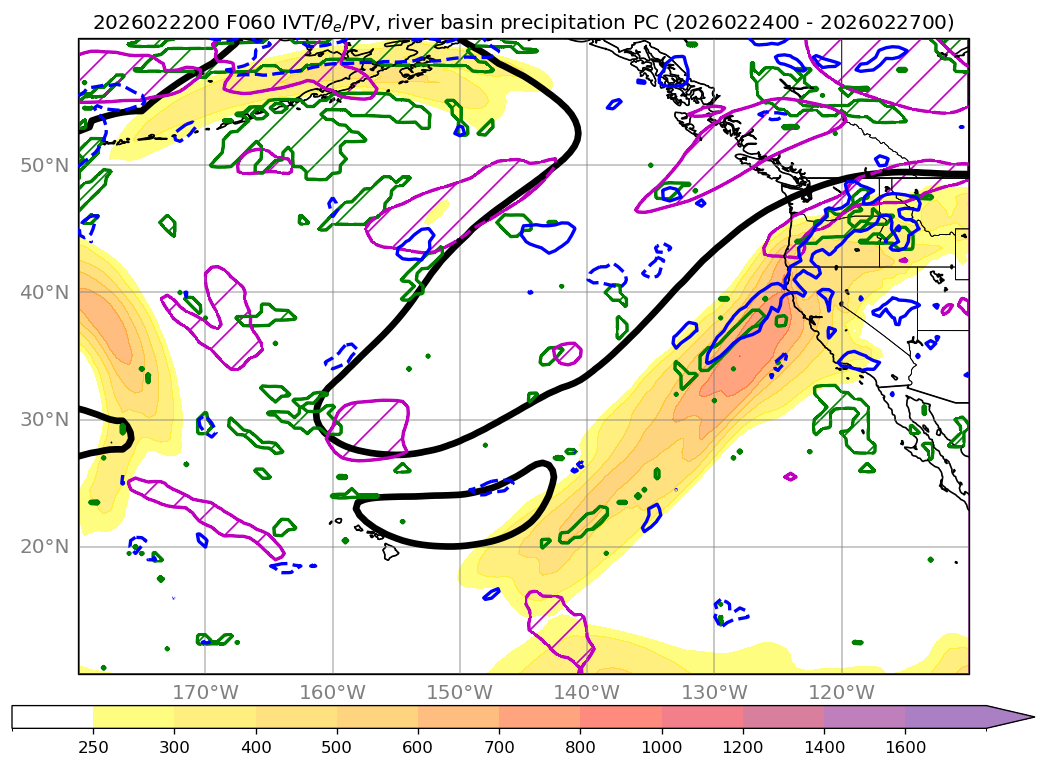The width and height of the screenshot is (1047, 767).
Task: Click the colorbar tick label 1600
Action: (x=905, y=747)
